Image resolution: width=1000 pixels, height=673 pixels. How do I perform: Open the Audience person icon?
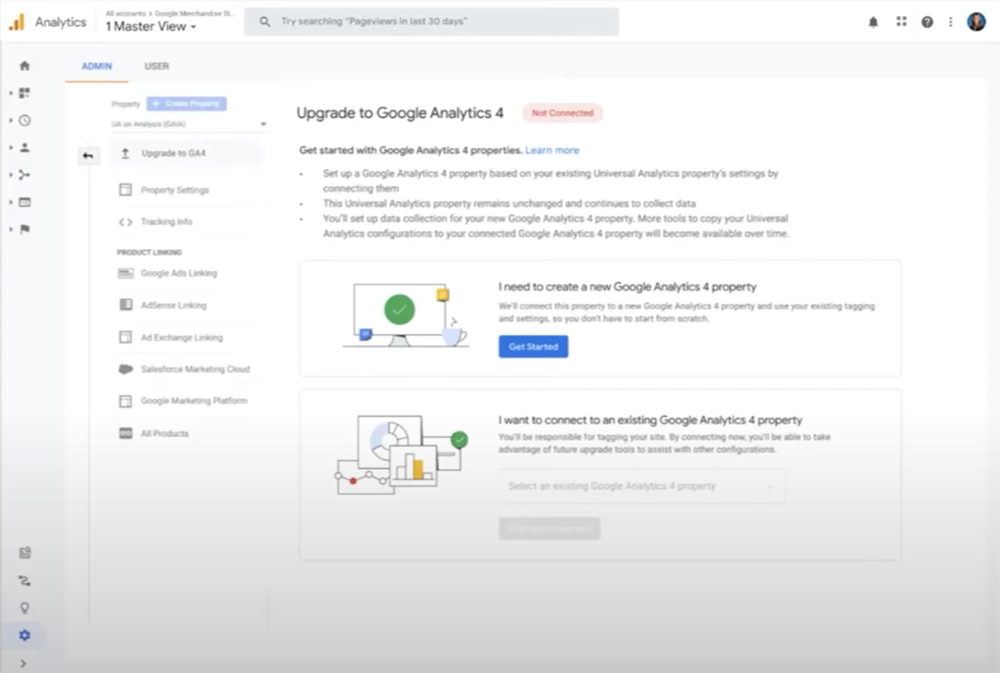[x=24, y=147]
